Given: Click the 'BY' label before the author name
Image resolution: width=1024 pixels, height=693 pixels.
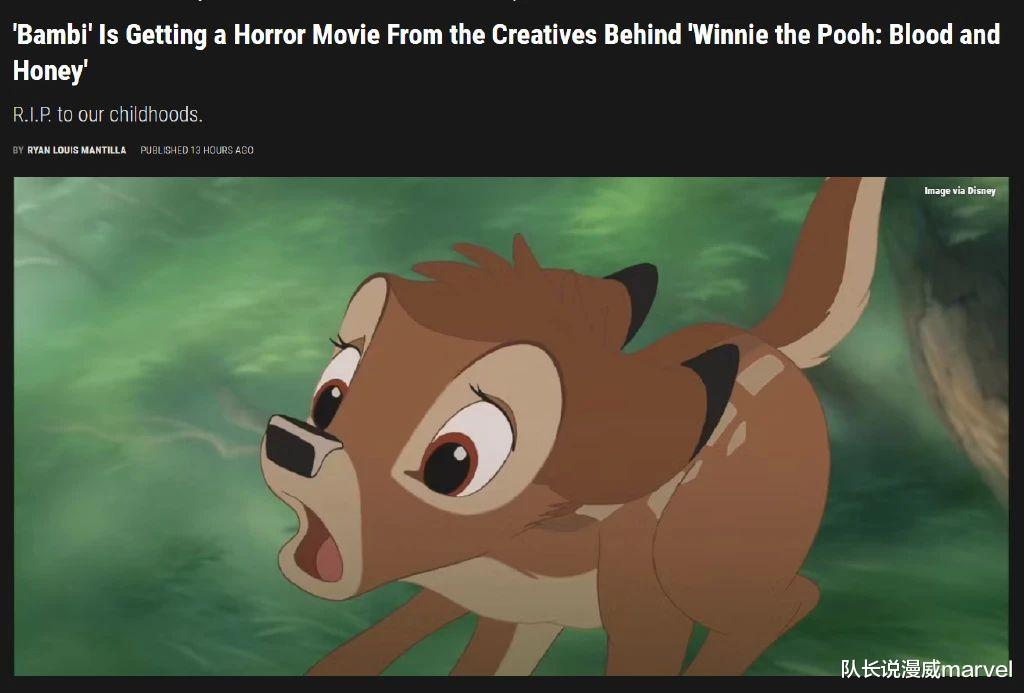Looking at the screenshot, I should pos(18,150).
